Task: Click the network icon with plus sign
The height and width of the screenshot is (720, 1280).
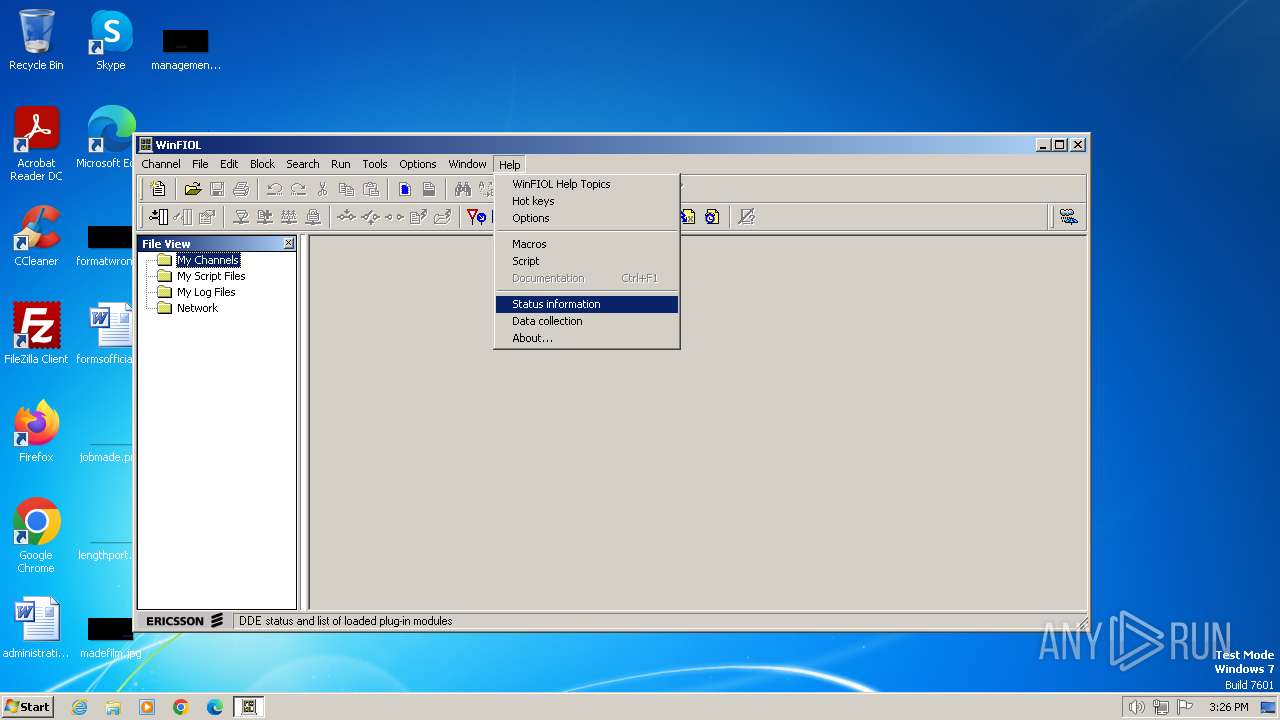Action: [x=265, y=216]
